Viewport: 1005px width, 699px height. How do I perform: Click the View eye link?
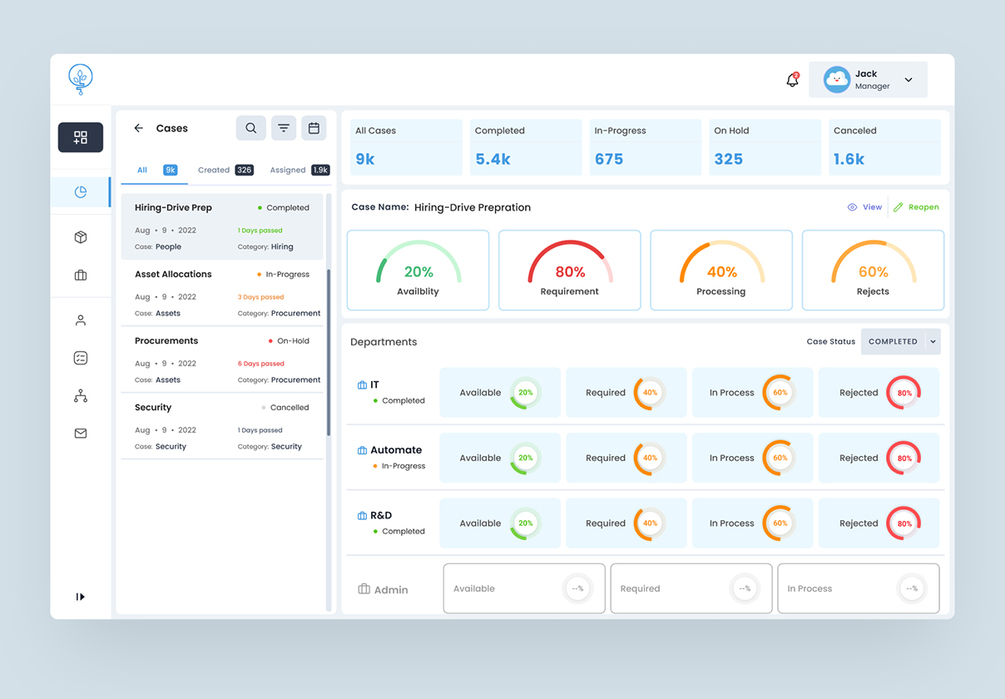pyautogui.click(x=865, y=207)
